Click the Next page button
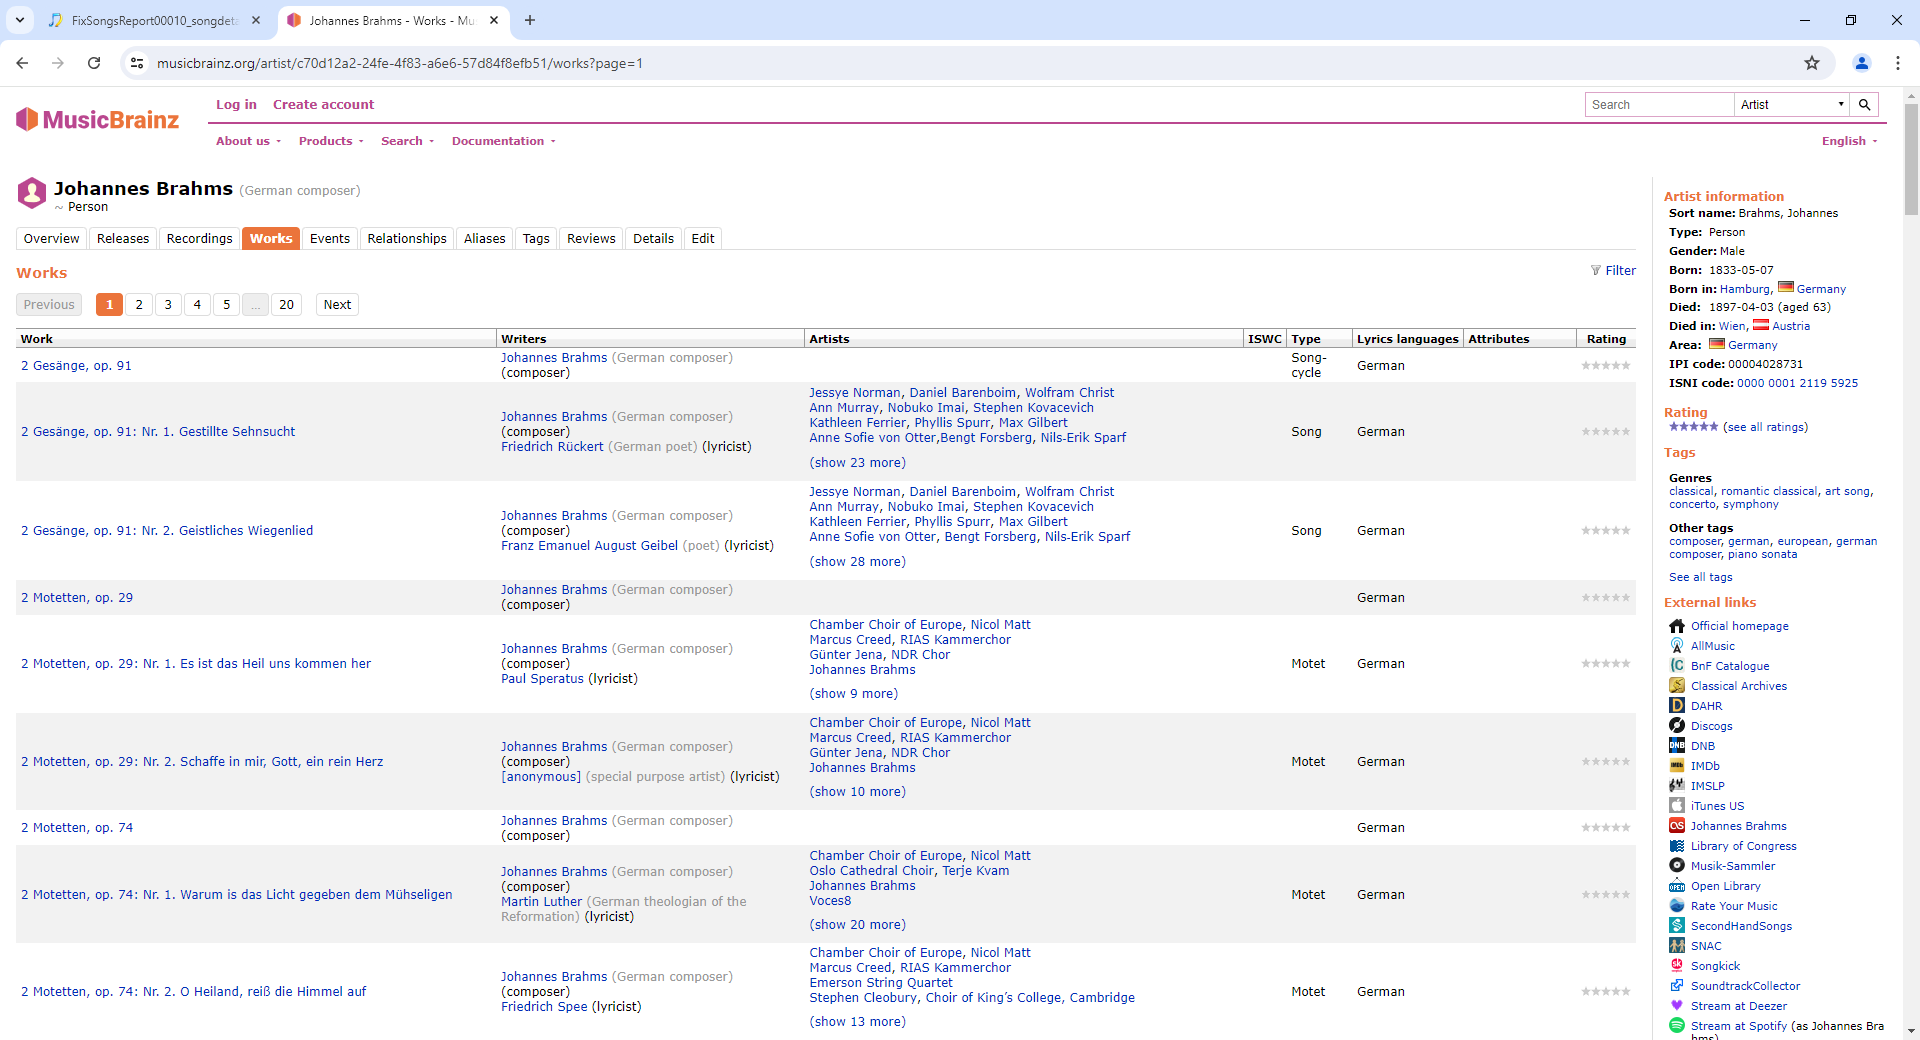The image size is (1920, 1040). 337,305
